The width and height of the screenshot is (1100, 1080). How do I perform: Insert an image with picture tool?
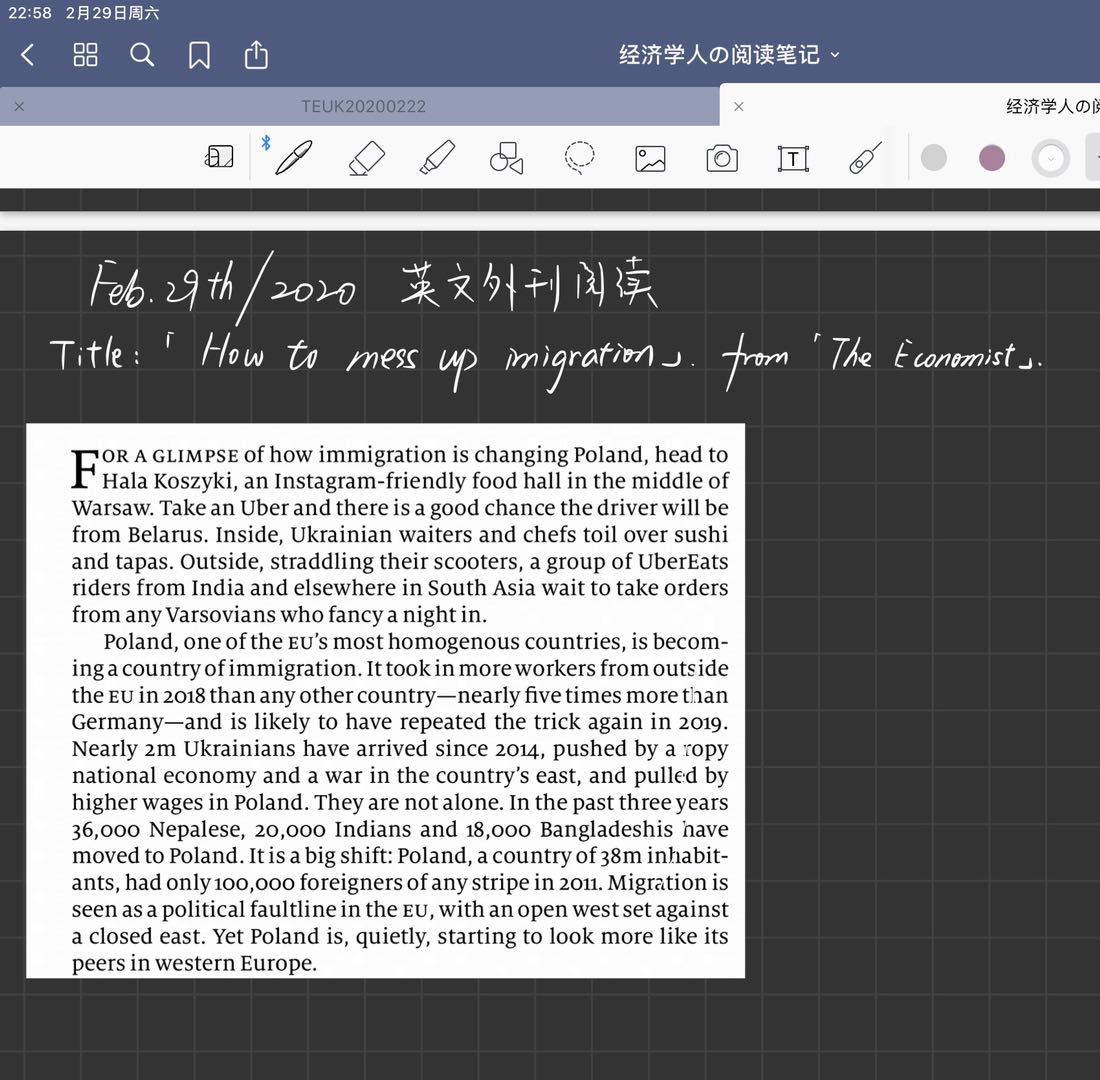coord(650,159)
